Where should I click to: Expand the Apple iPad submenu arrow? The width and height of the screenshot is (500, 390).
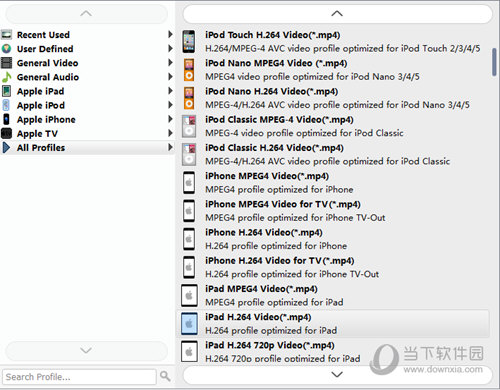coord(170,91)
